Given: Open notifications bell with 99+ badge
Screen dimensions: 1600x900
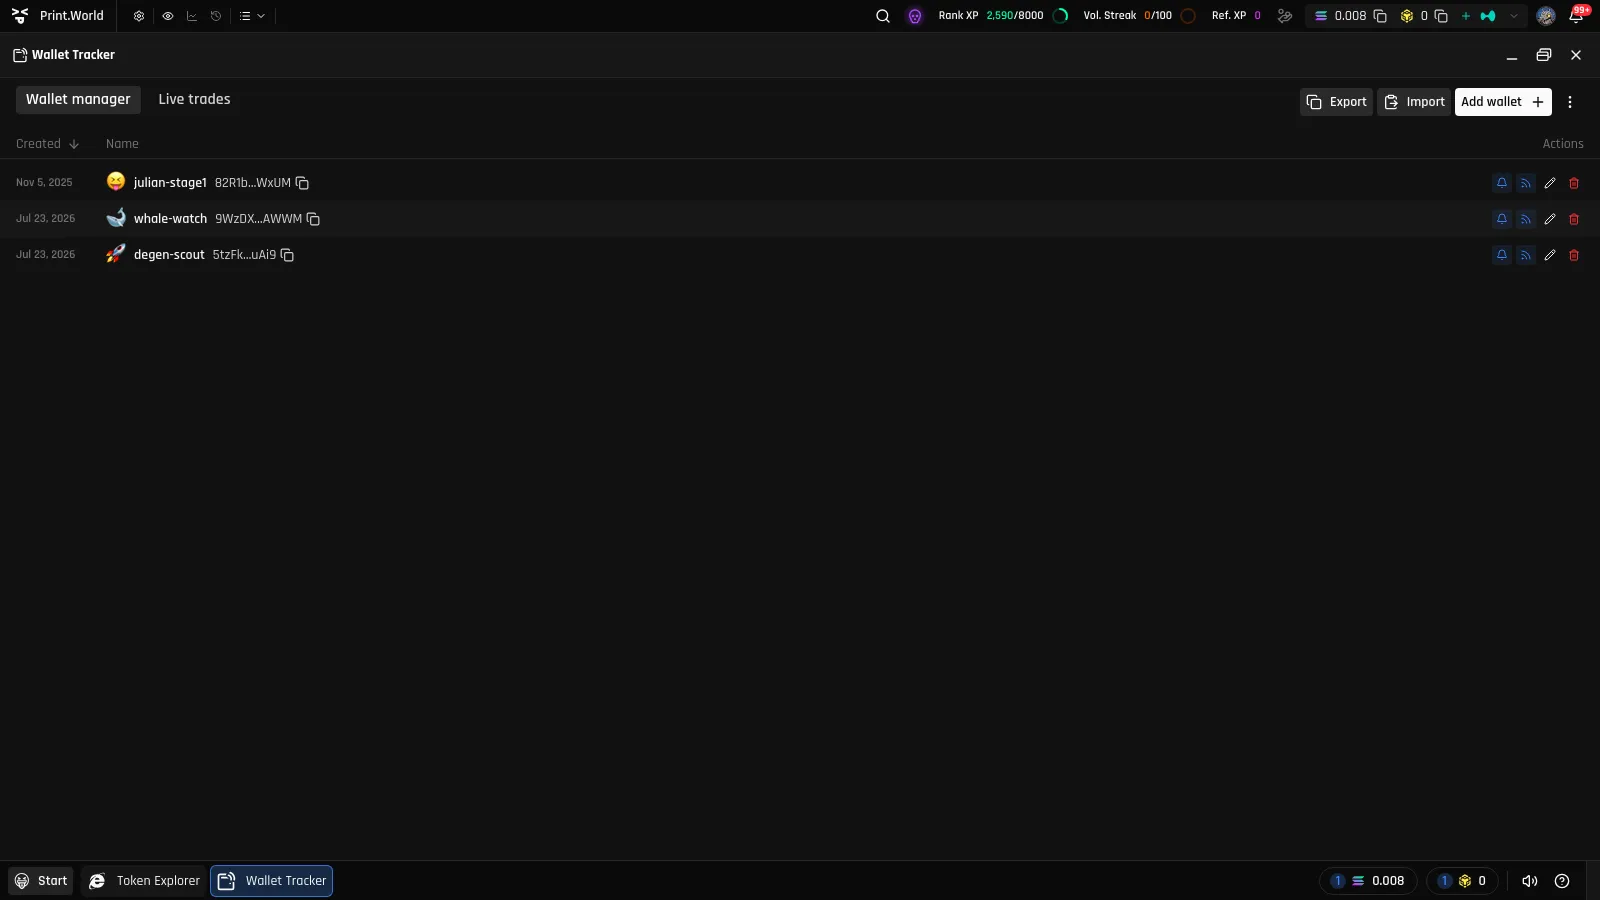Looking at the screenshot, I should (x=1577, y=15).
